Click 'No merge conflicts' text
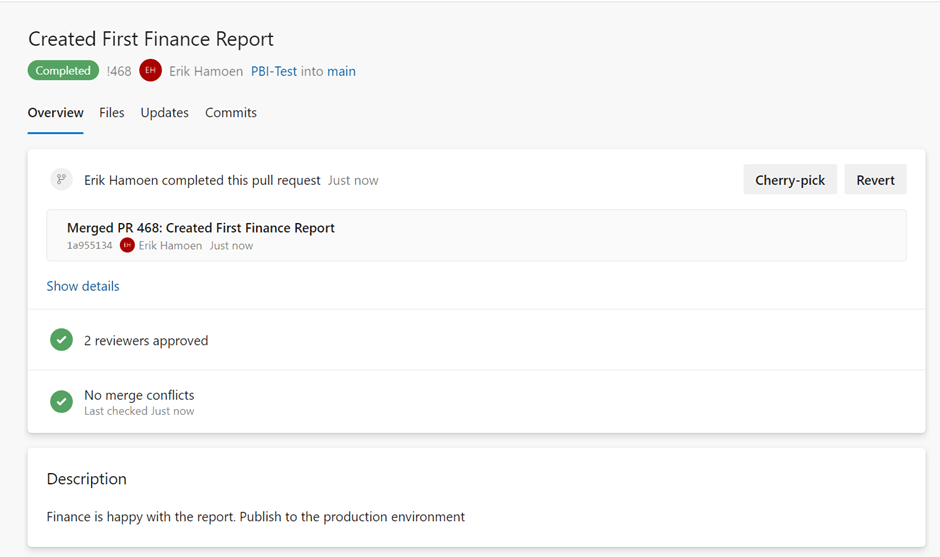This screenshot has height=557, width=940. point(139,395)
